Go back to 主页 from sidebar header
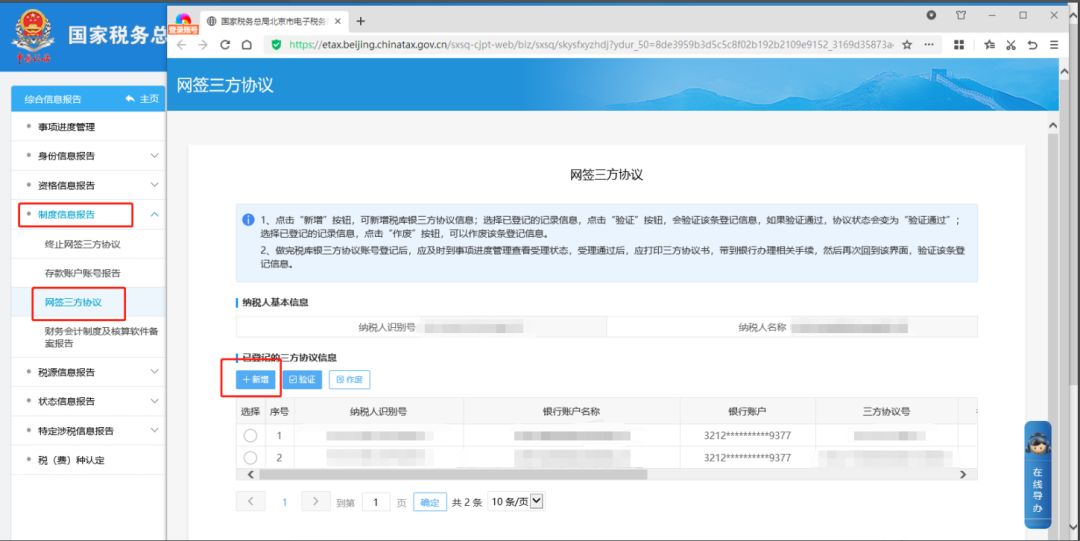 point(142,99)
